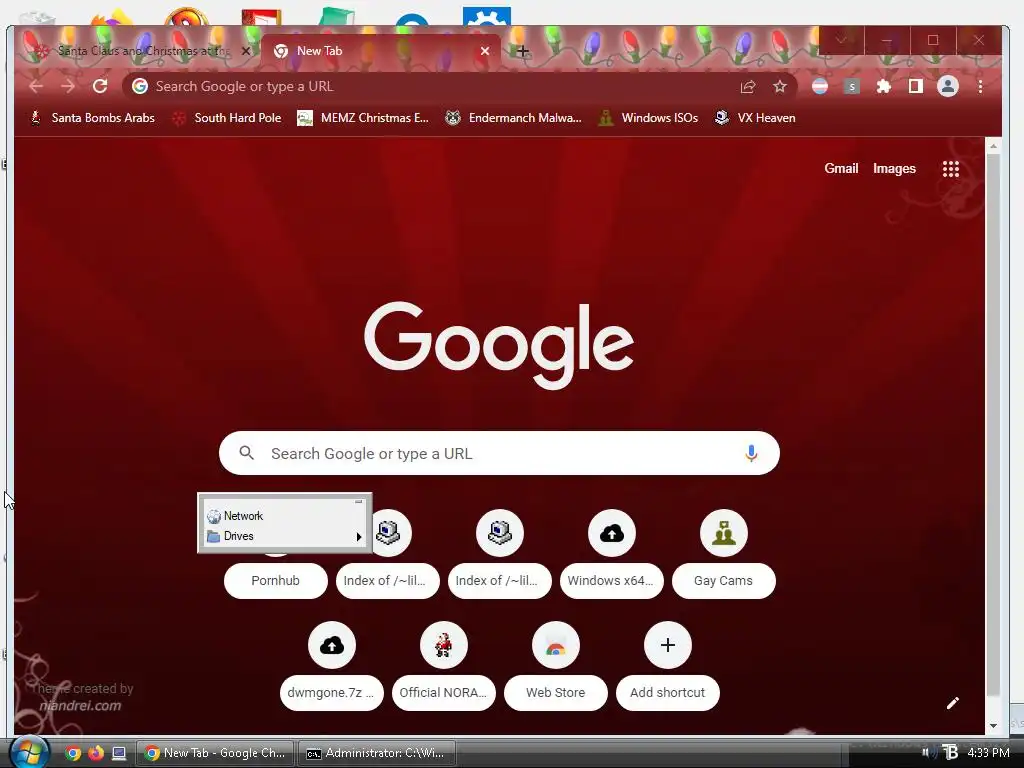The image size is (1024, 768).
Task: Click the page scrollbar thumb
Action: click(993, 424)
